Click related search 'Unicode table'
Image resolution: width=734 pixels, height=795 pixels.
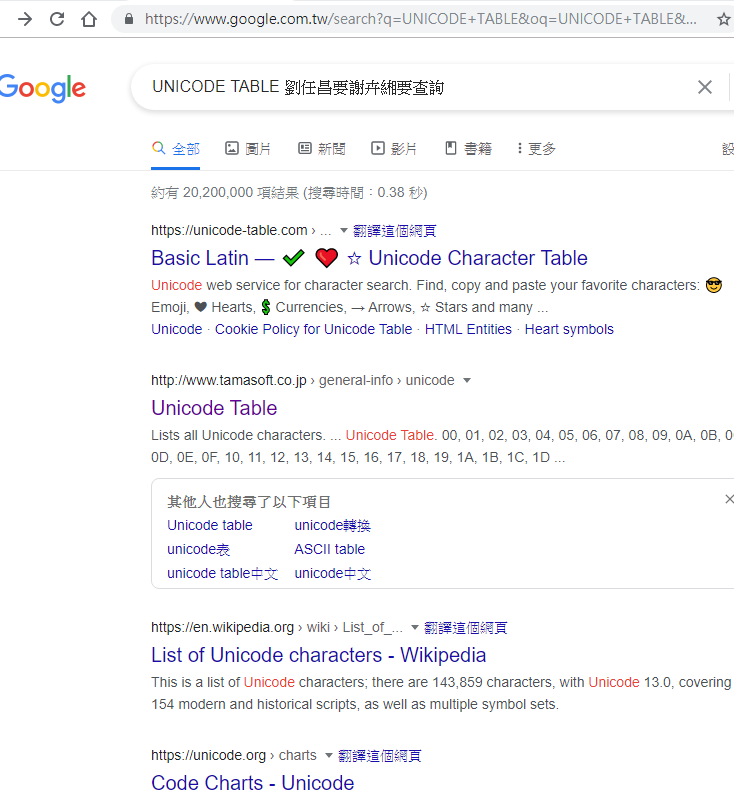point(210,525)
